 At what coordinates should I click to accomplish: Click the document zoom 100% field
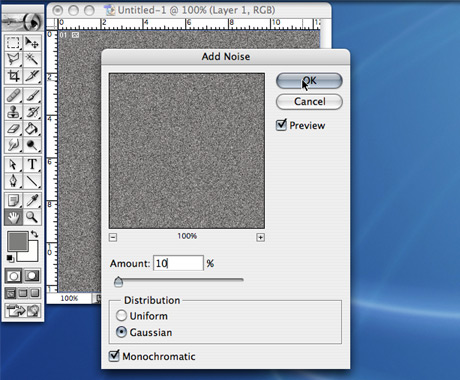(69, 298)
